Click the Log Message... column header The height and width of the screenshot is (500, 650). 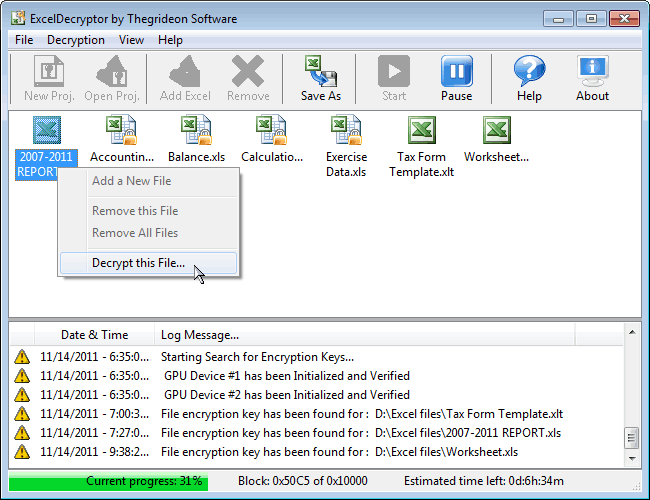pyautogui.click(x=364, y=335)
